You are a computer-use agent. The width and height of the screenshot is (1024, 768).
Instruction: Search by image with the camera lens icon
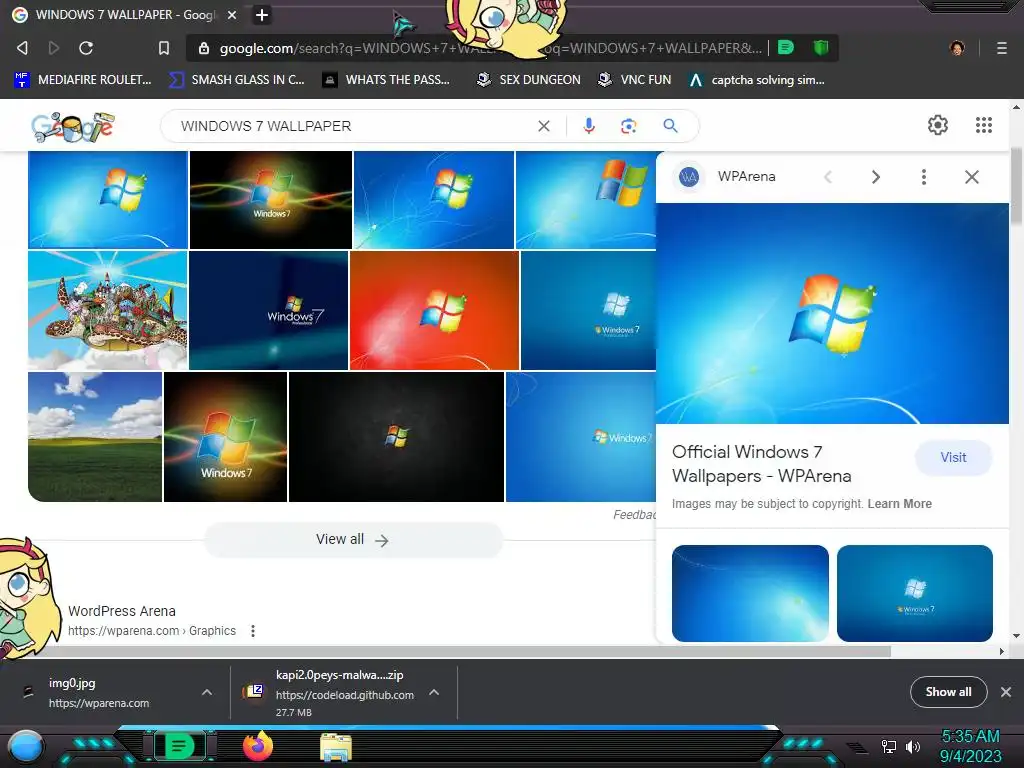629,126
